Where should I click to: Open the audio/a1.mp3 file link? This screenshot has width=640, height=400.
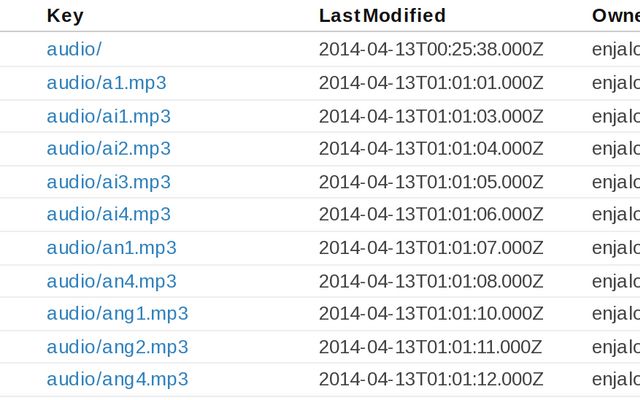tap(106, 83)
